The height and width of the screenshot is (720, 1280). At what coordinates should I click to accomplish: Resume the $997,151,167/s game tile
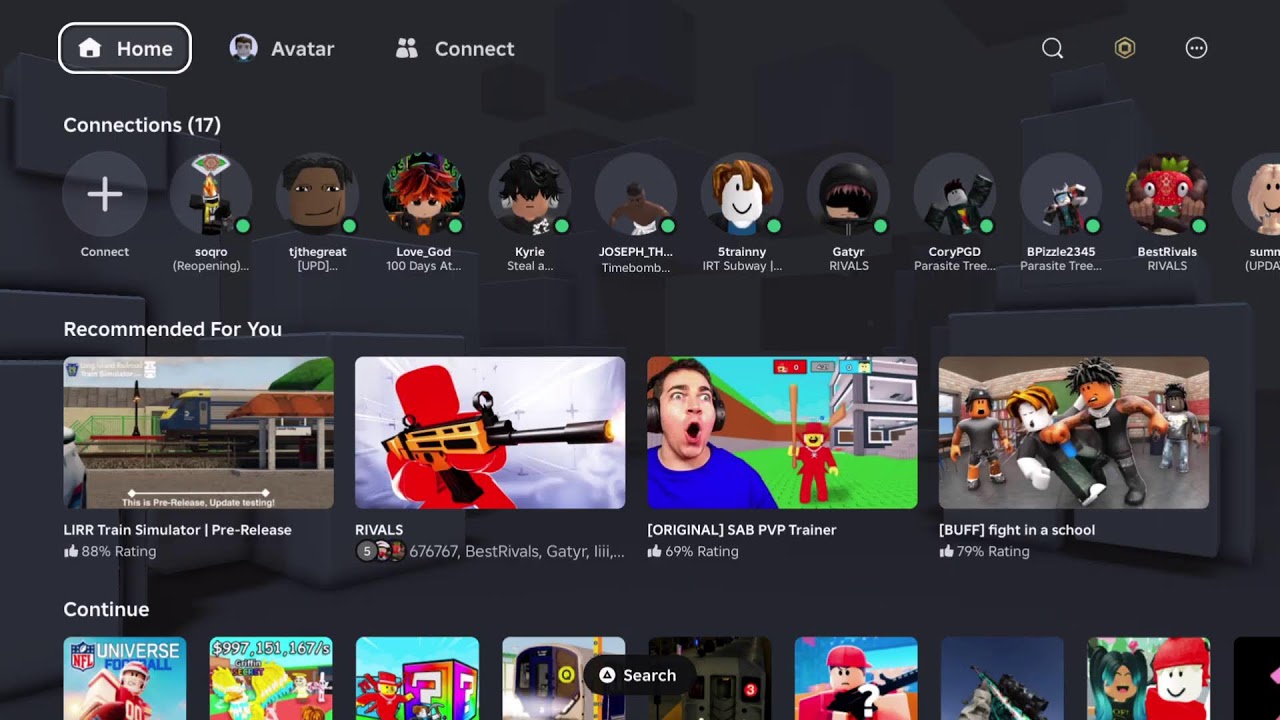click(x=271, y=678)
